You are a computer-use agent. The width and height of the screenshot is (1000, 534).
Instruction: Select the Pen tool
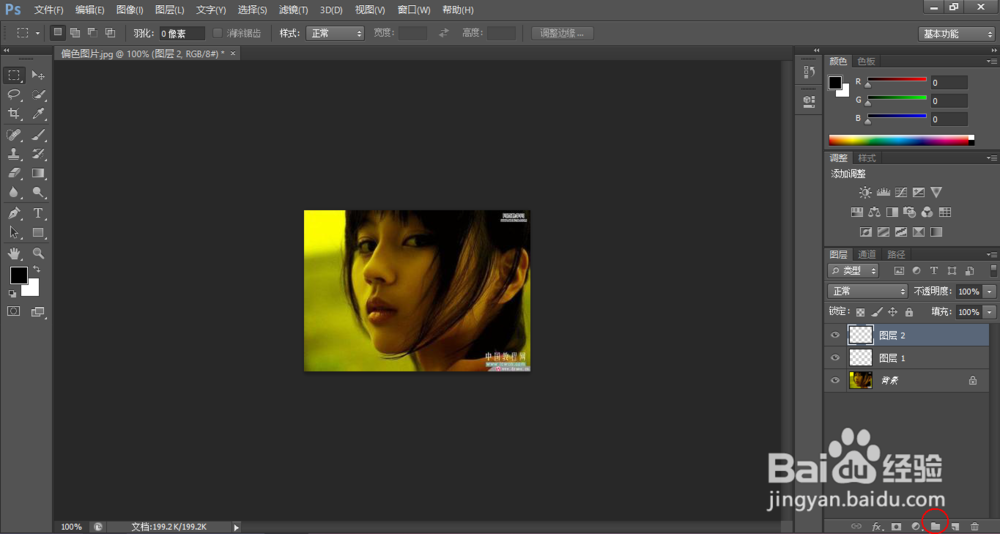(x=13, y=213)
